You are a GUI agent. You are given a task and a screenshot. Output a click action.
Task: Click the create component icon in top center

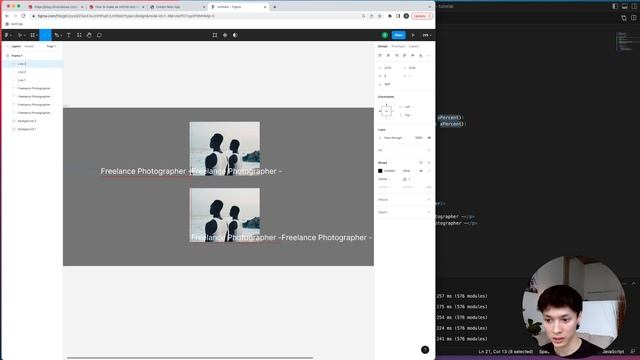point(225,35)
